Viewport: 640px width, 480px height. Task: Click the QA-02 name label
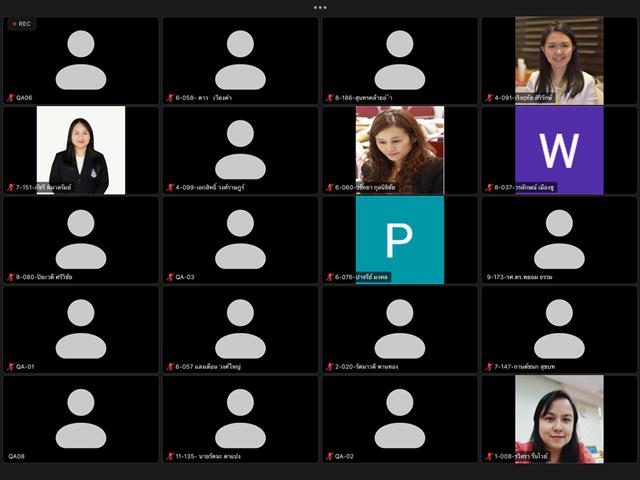(x=344, y=456)
